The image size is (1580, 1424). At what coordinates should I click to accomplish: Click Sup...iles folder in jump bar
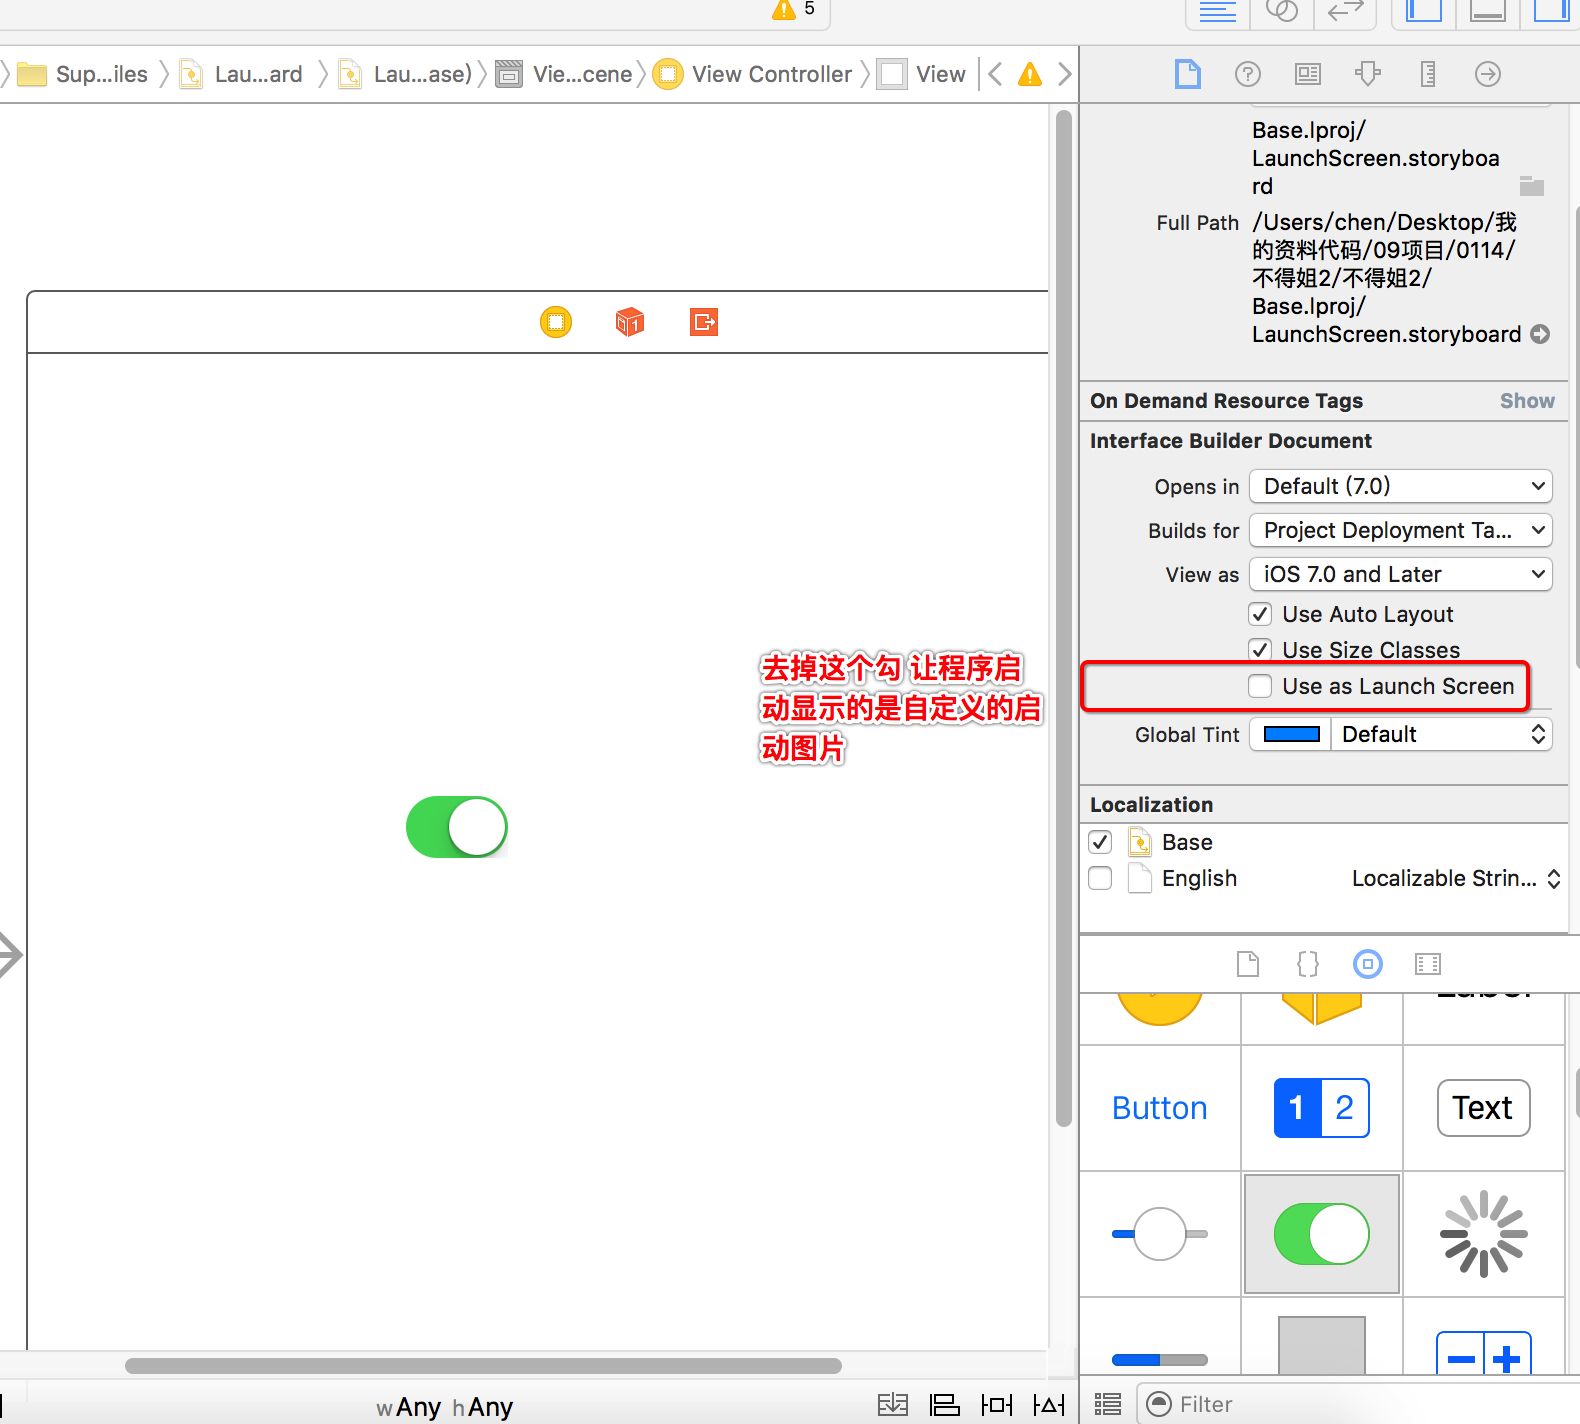tap(83, 74)
